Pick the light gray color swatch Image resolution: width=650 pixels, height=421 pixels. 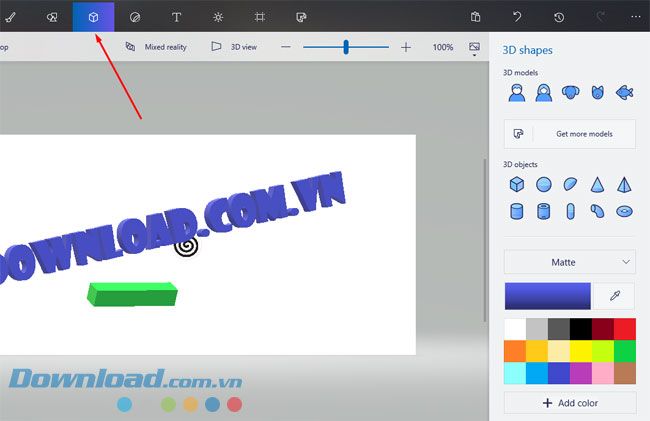(537, 329)
